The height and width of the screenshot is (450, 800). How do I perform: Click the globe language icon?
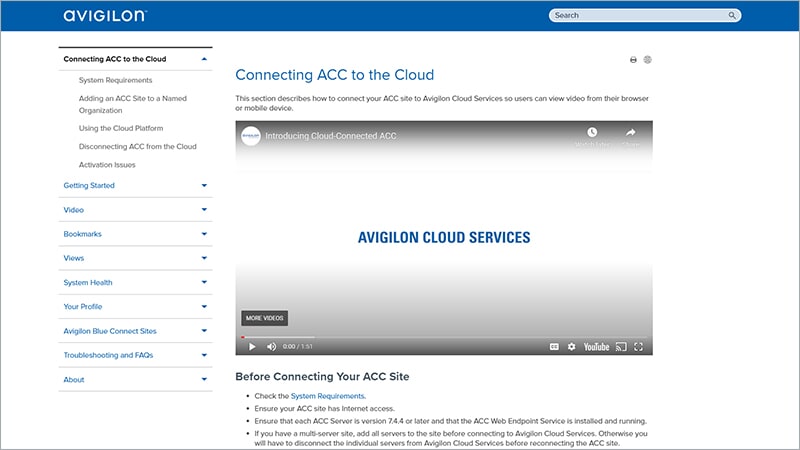647,60
